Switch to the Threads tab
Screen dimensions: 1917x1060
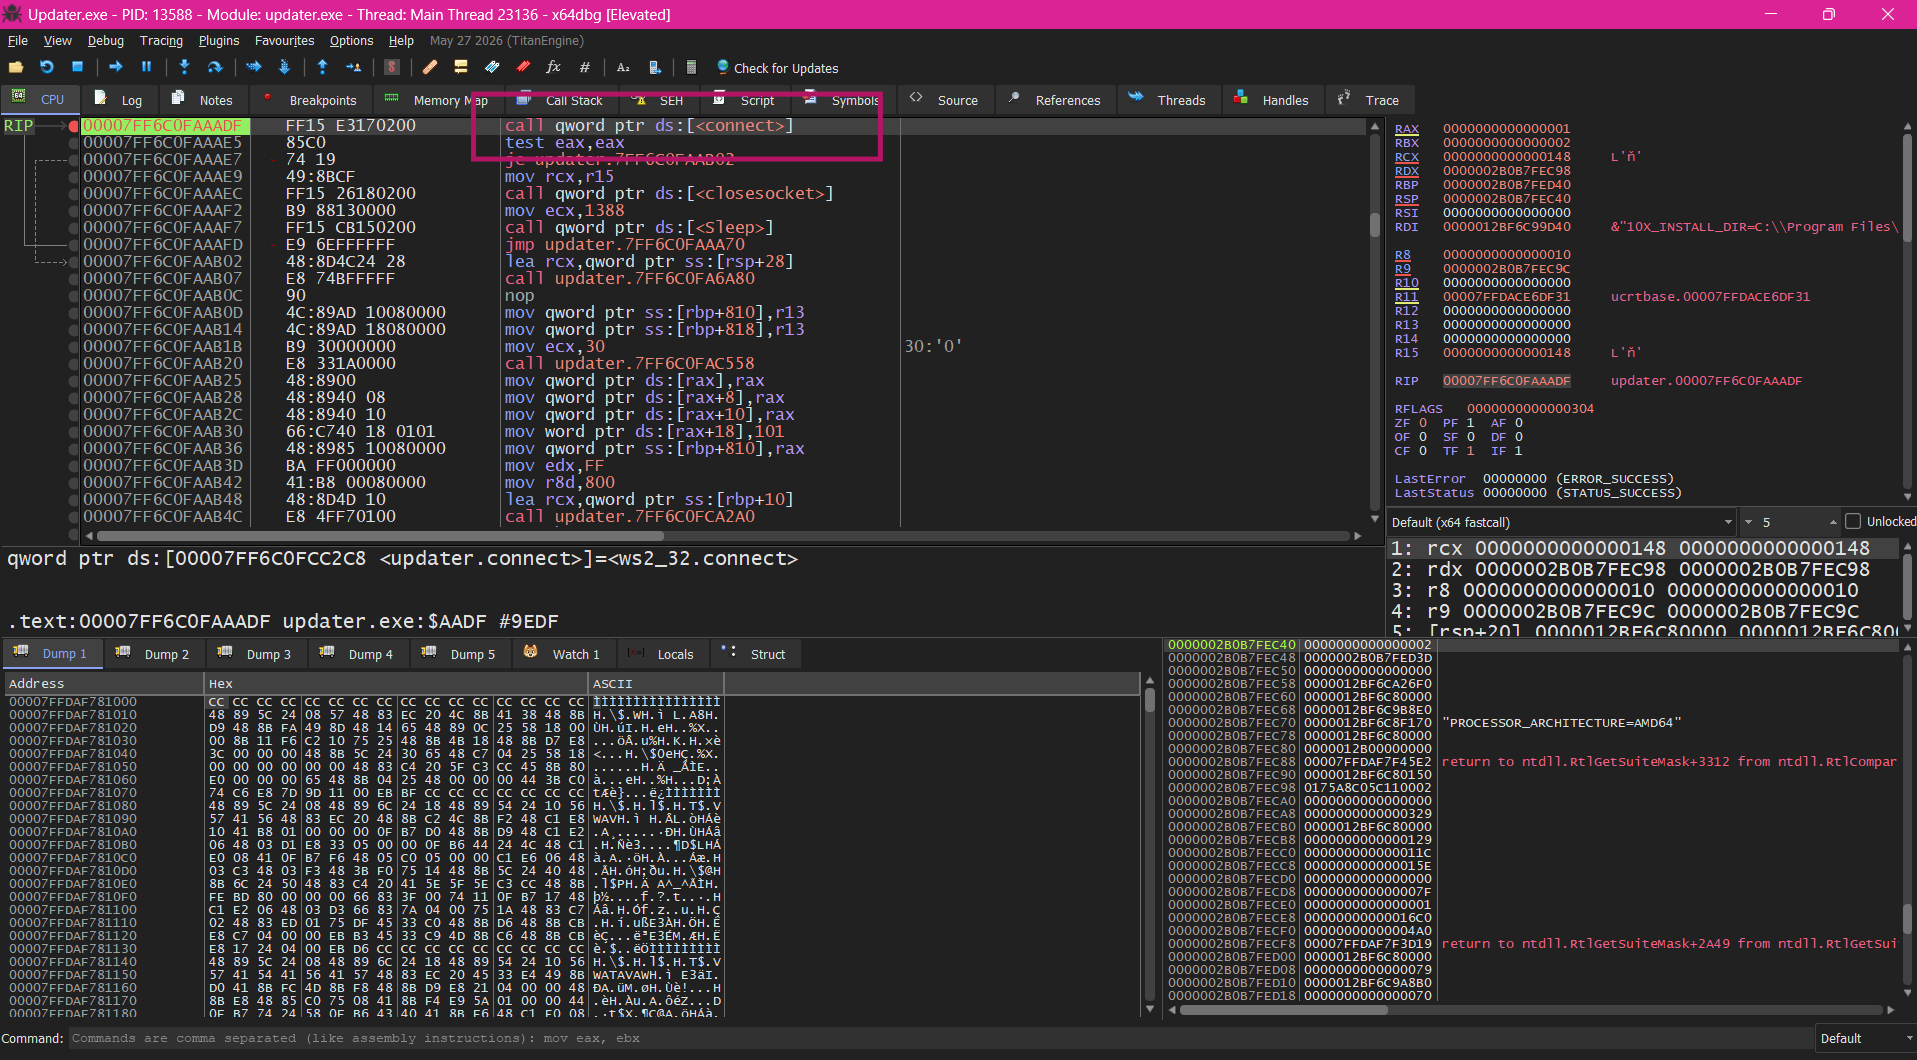1167,100
